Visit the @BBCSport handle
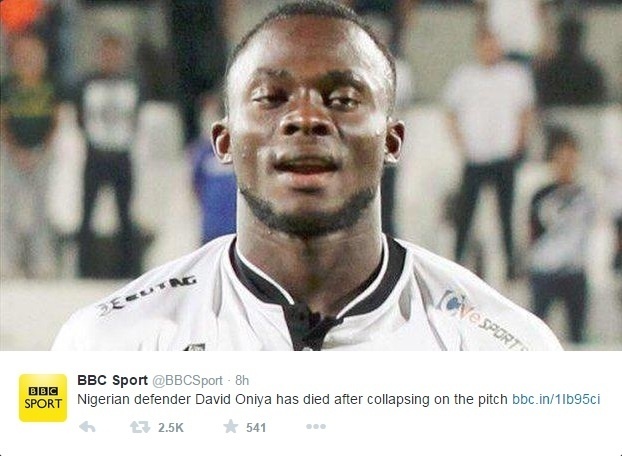The width and height of the screenshot is (622, 456). [188, 381]
